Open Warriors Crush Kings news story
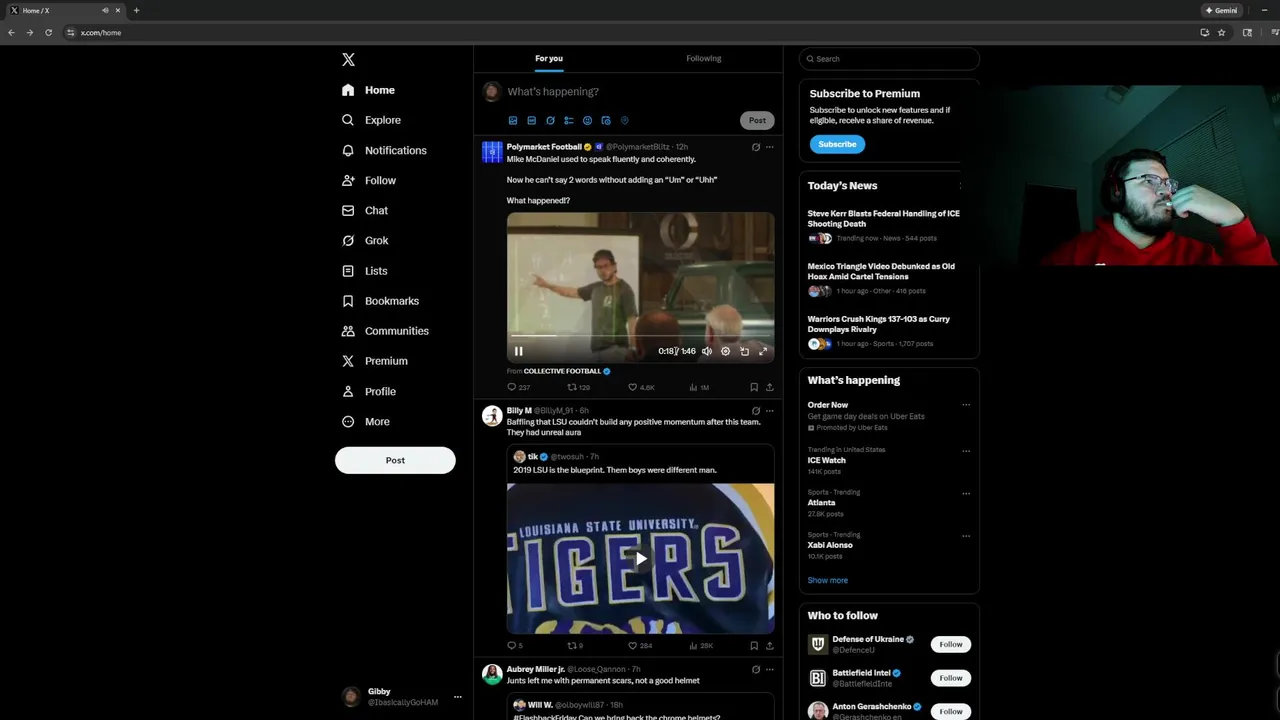The width and height of the screenshot is (1280, 720). pyautogui.click(x=879, y=324)
